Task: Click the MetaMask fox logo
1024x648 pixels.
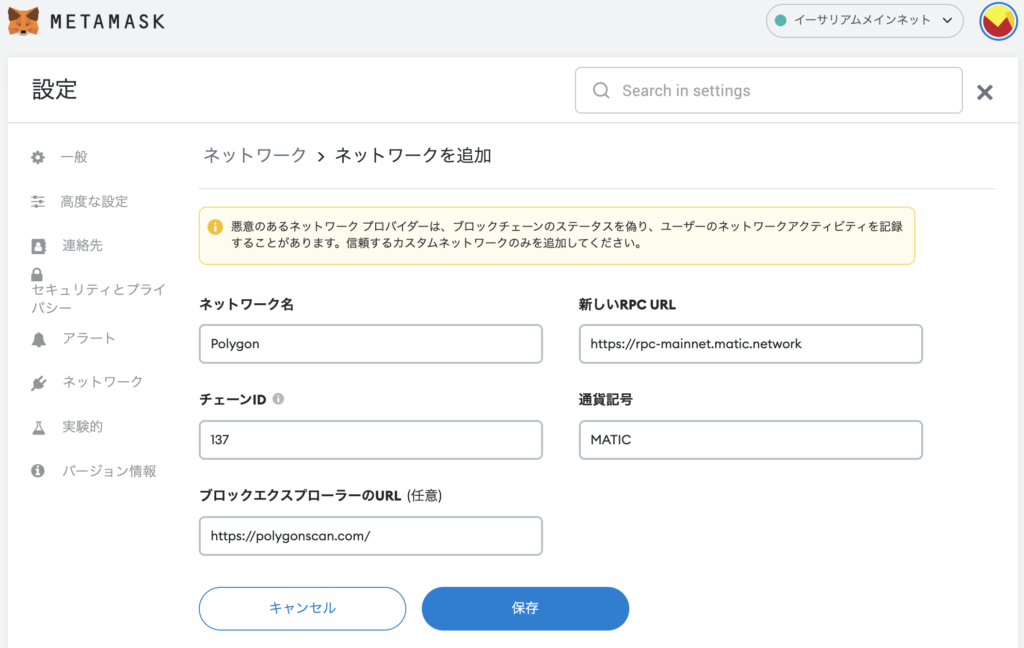Action: coord(25,20)
